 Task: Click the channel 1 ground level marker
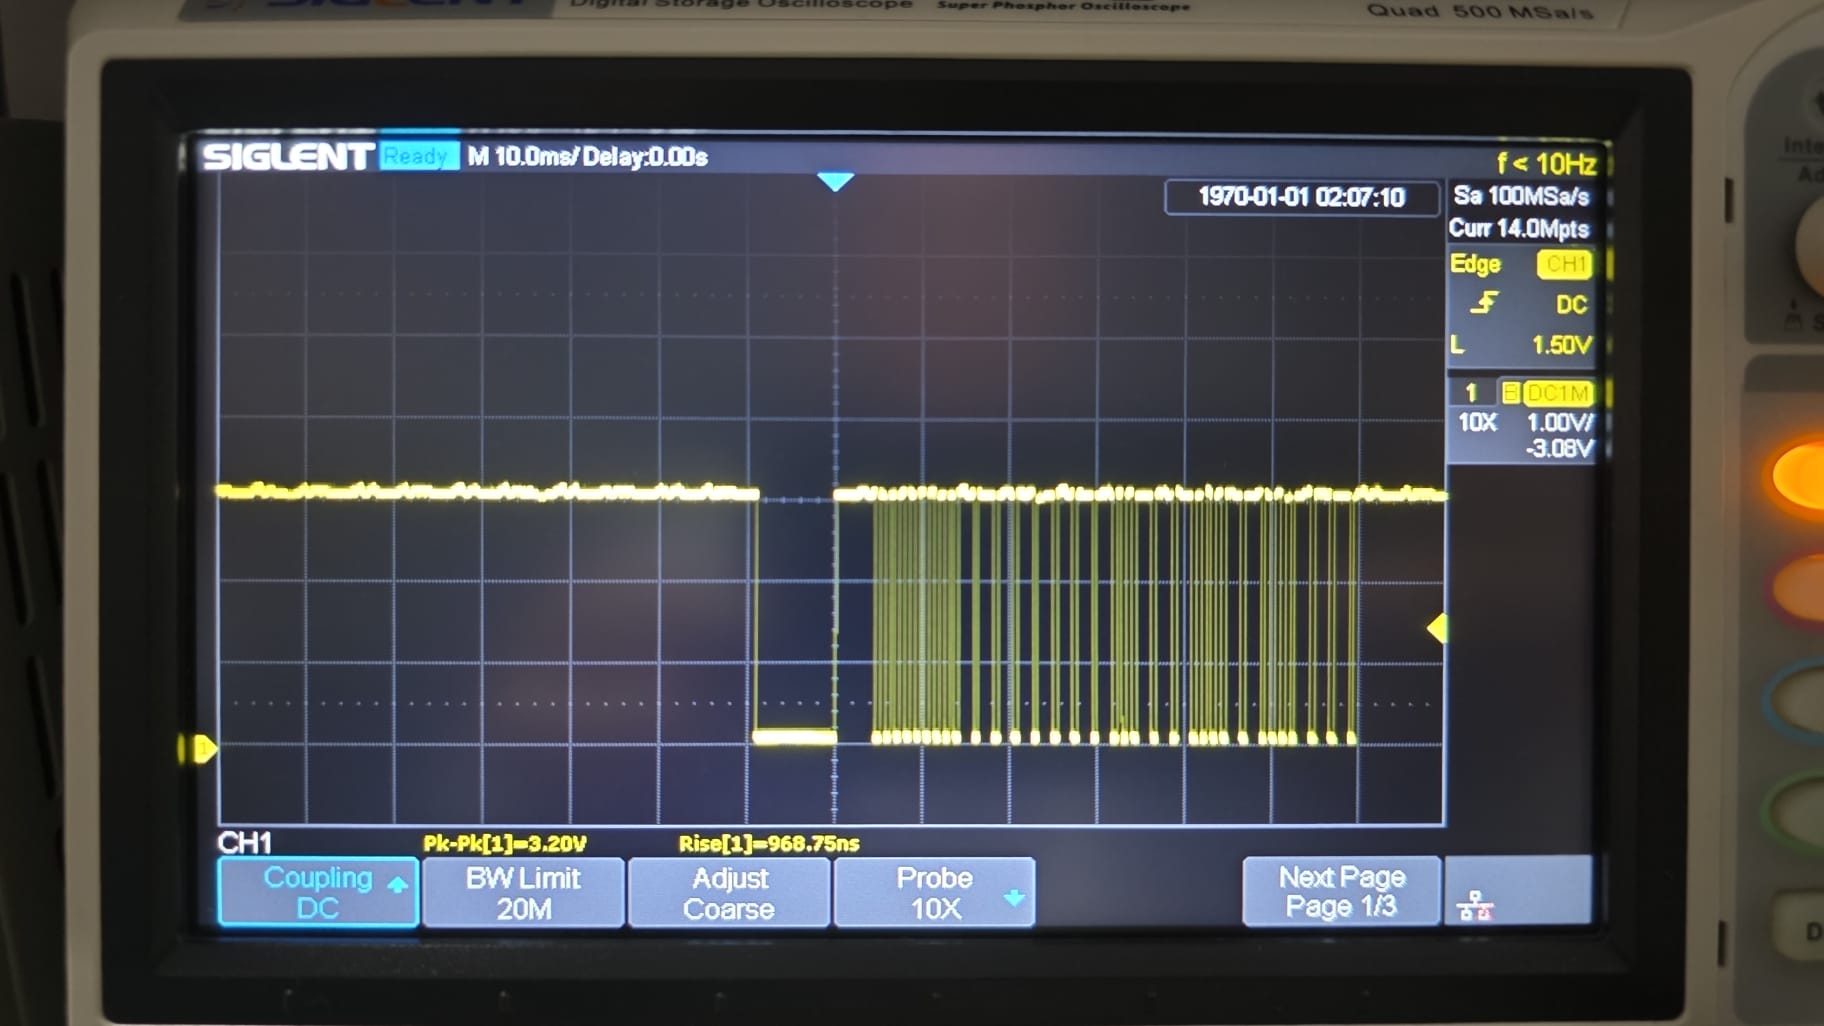(201, 748)
